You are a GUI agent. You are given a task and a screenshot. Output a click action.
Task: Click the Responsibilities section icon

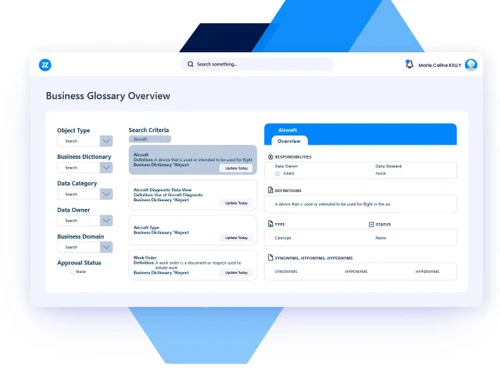pos(270,157)
